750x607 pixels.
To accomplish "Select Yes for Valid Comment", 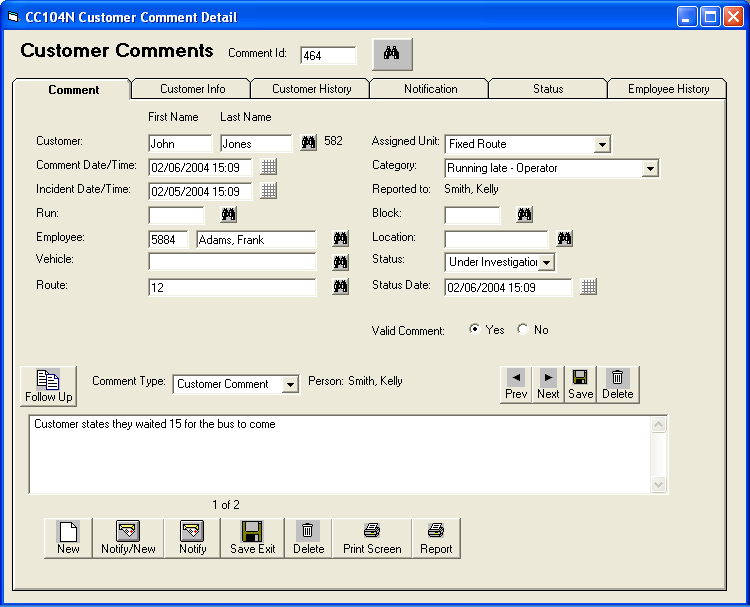I will coord(474,330).
